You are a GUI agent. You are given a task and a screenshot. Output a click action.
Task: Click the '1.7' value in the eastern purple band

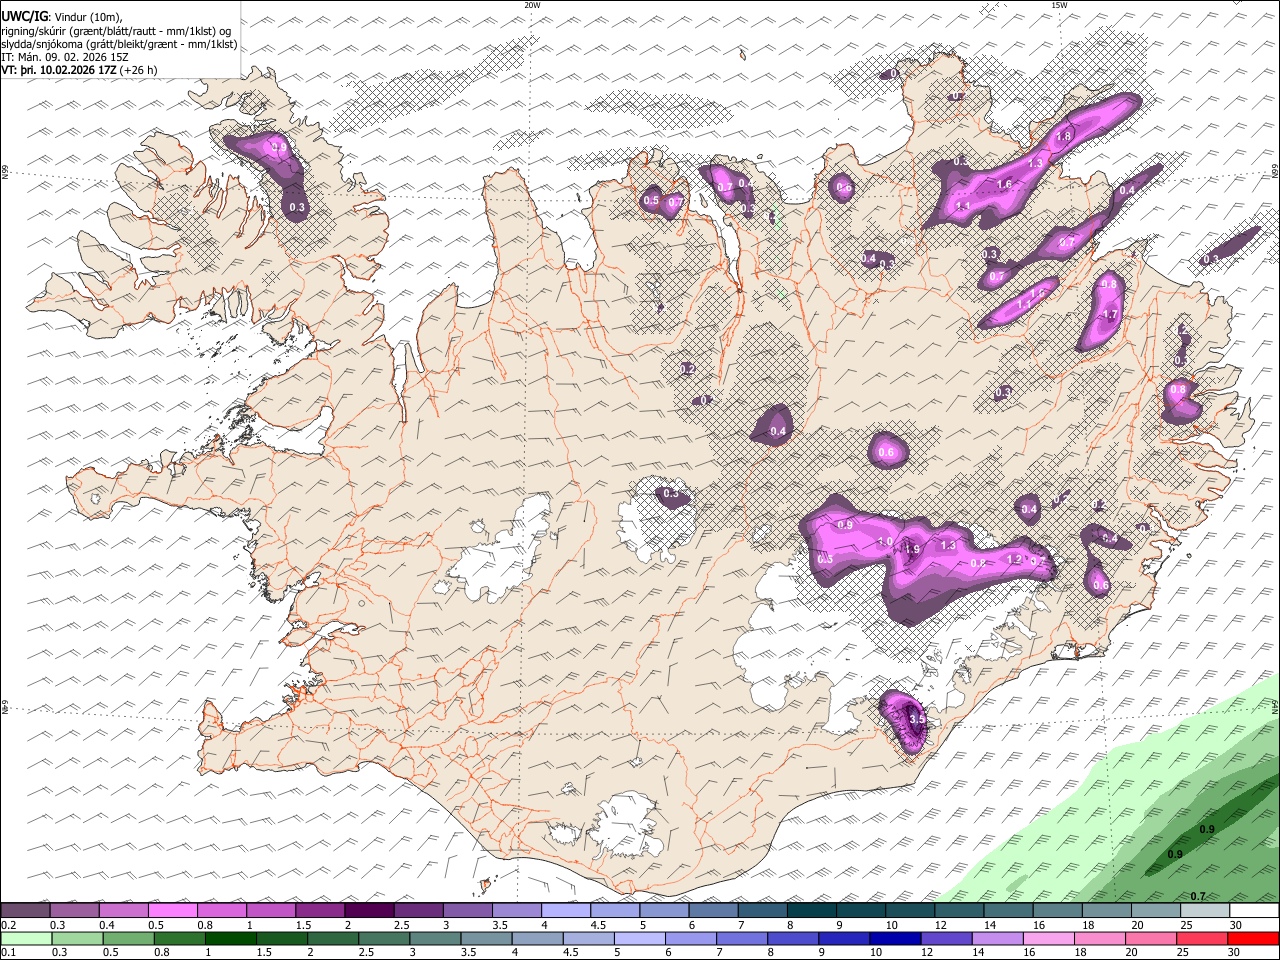pos(1109,315)
